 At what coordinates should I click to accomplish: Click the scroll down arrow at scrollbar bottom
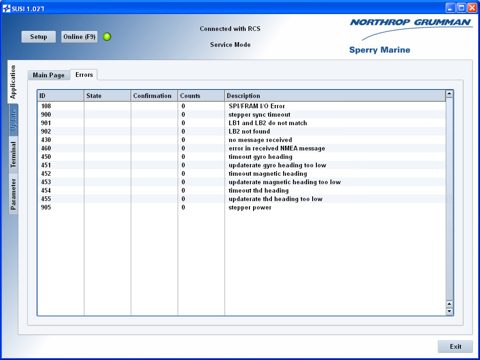[449, 311]
